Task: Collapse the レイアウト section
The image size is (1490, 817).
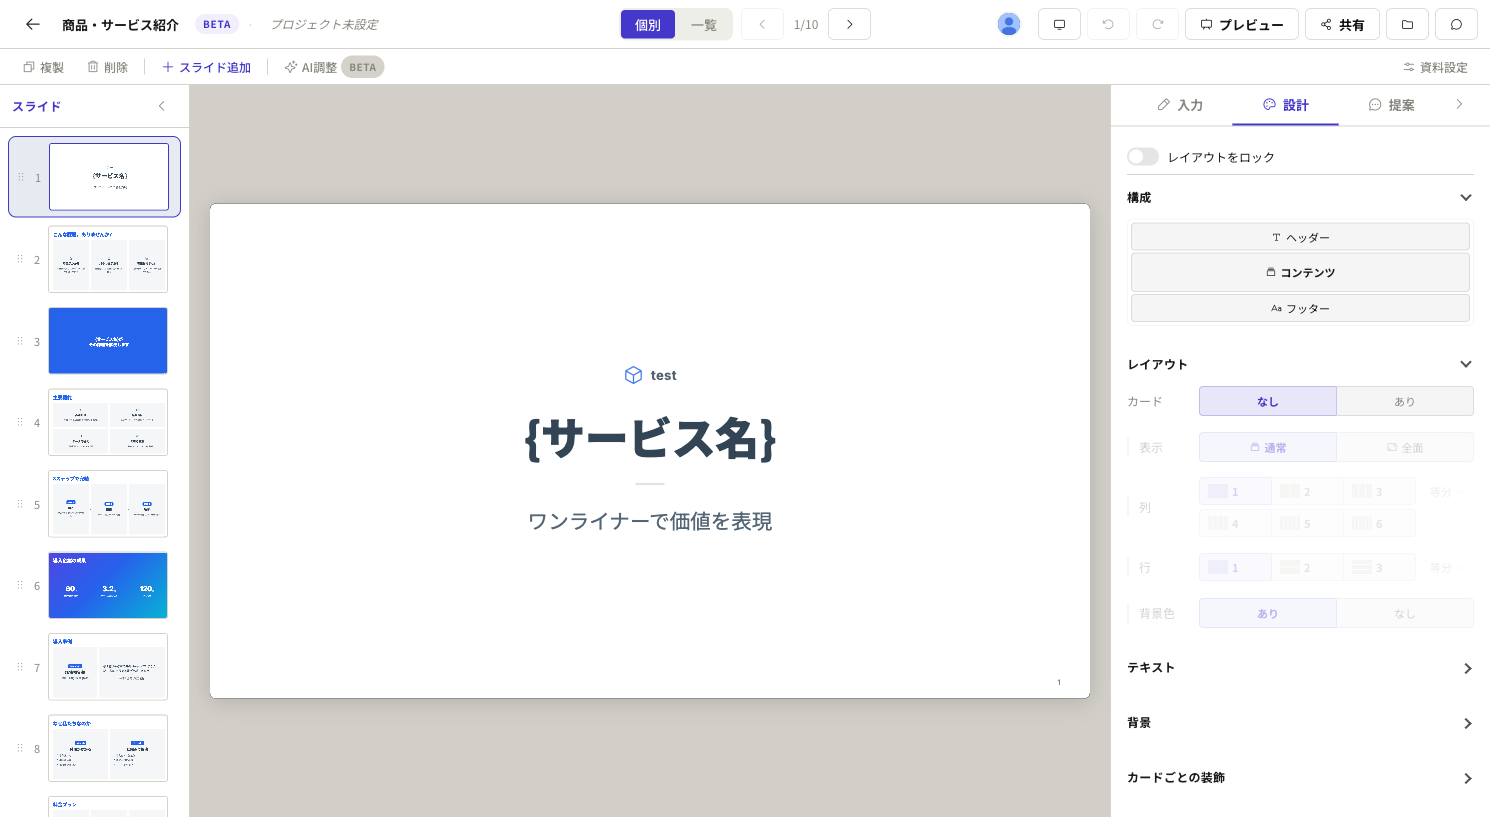Action: 1466,364
